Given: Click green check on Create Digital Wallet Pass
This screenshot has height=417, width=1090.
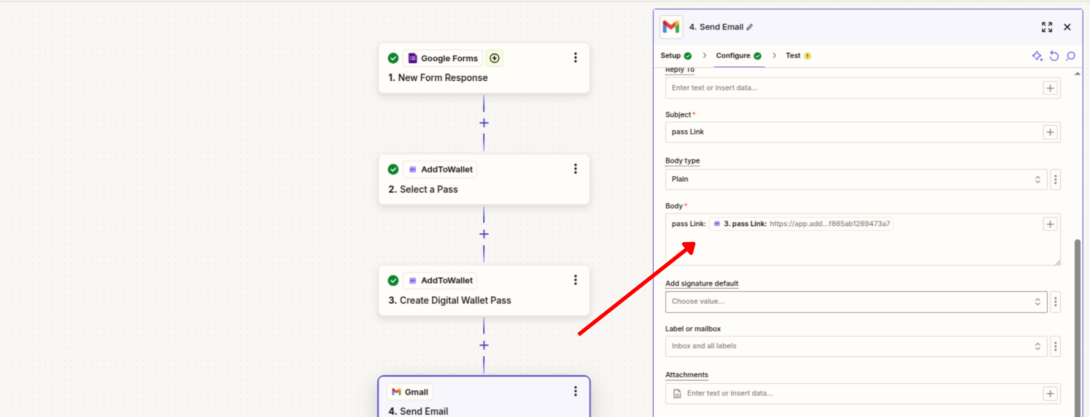Looking at the screenshot, I should pyautogui.click(x=393, y=281).
